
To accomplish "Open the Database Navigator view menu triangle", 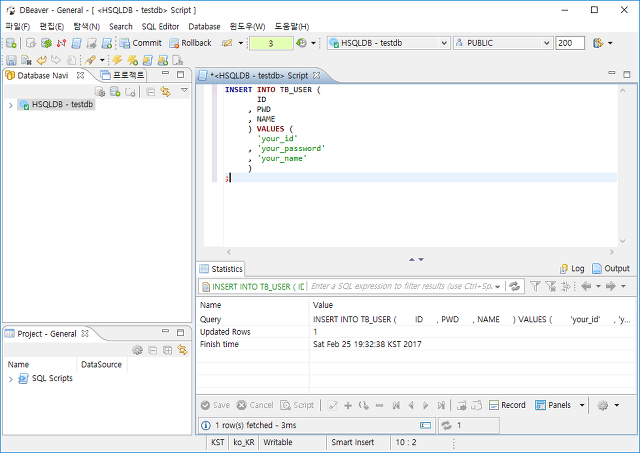I will coord(184,90).
